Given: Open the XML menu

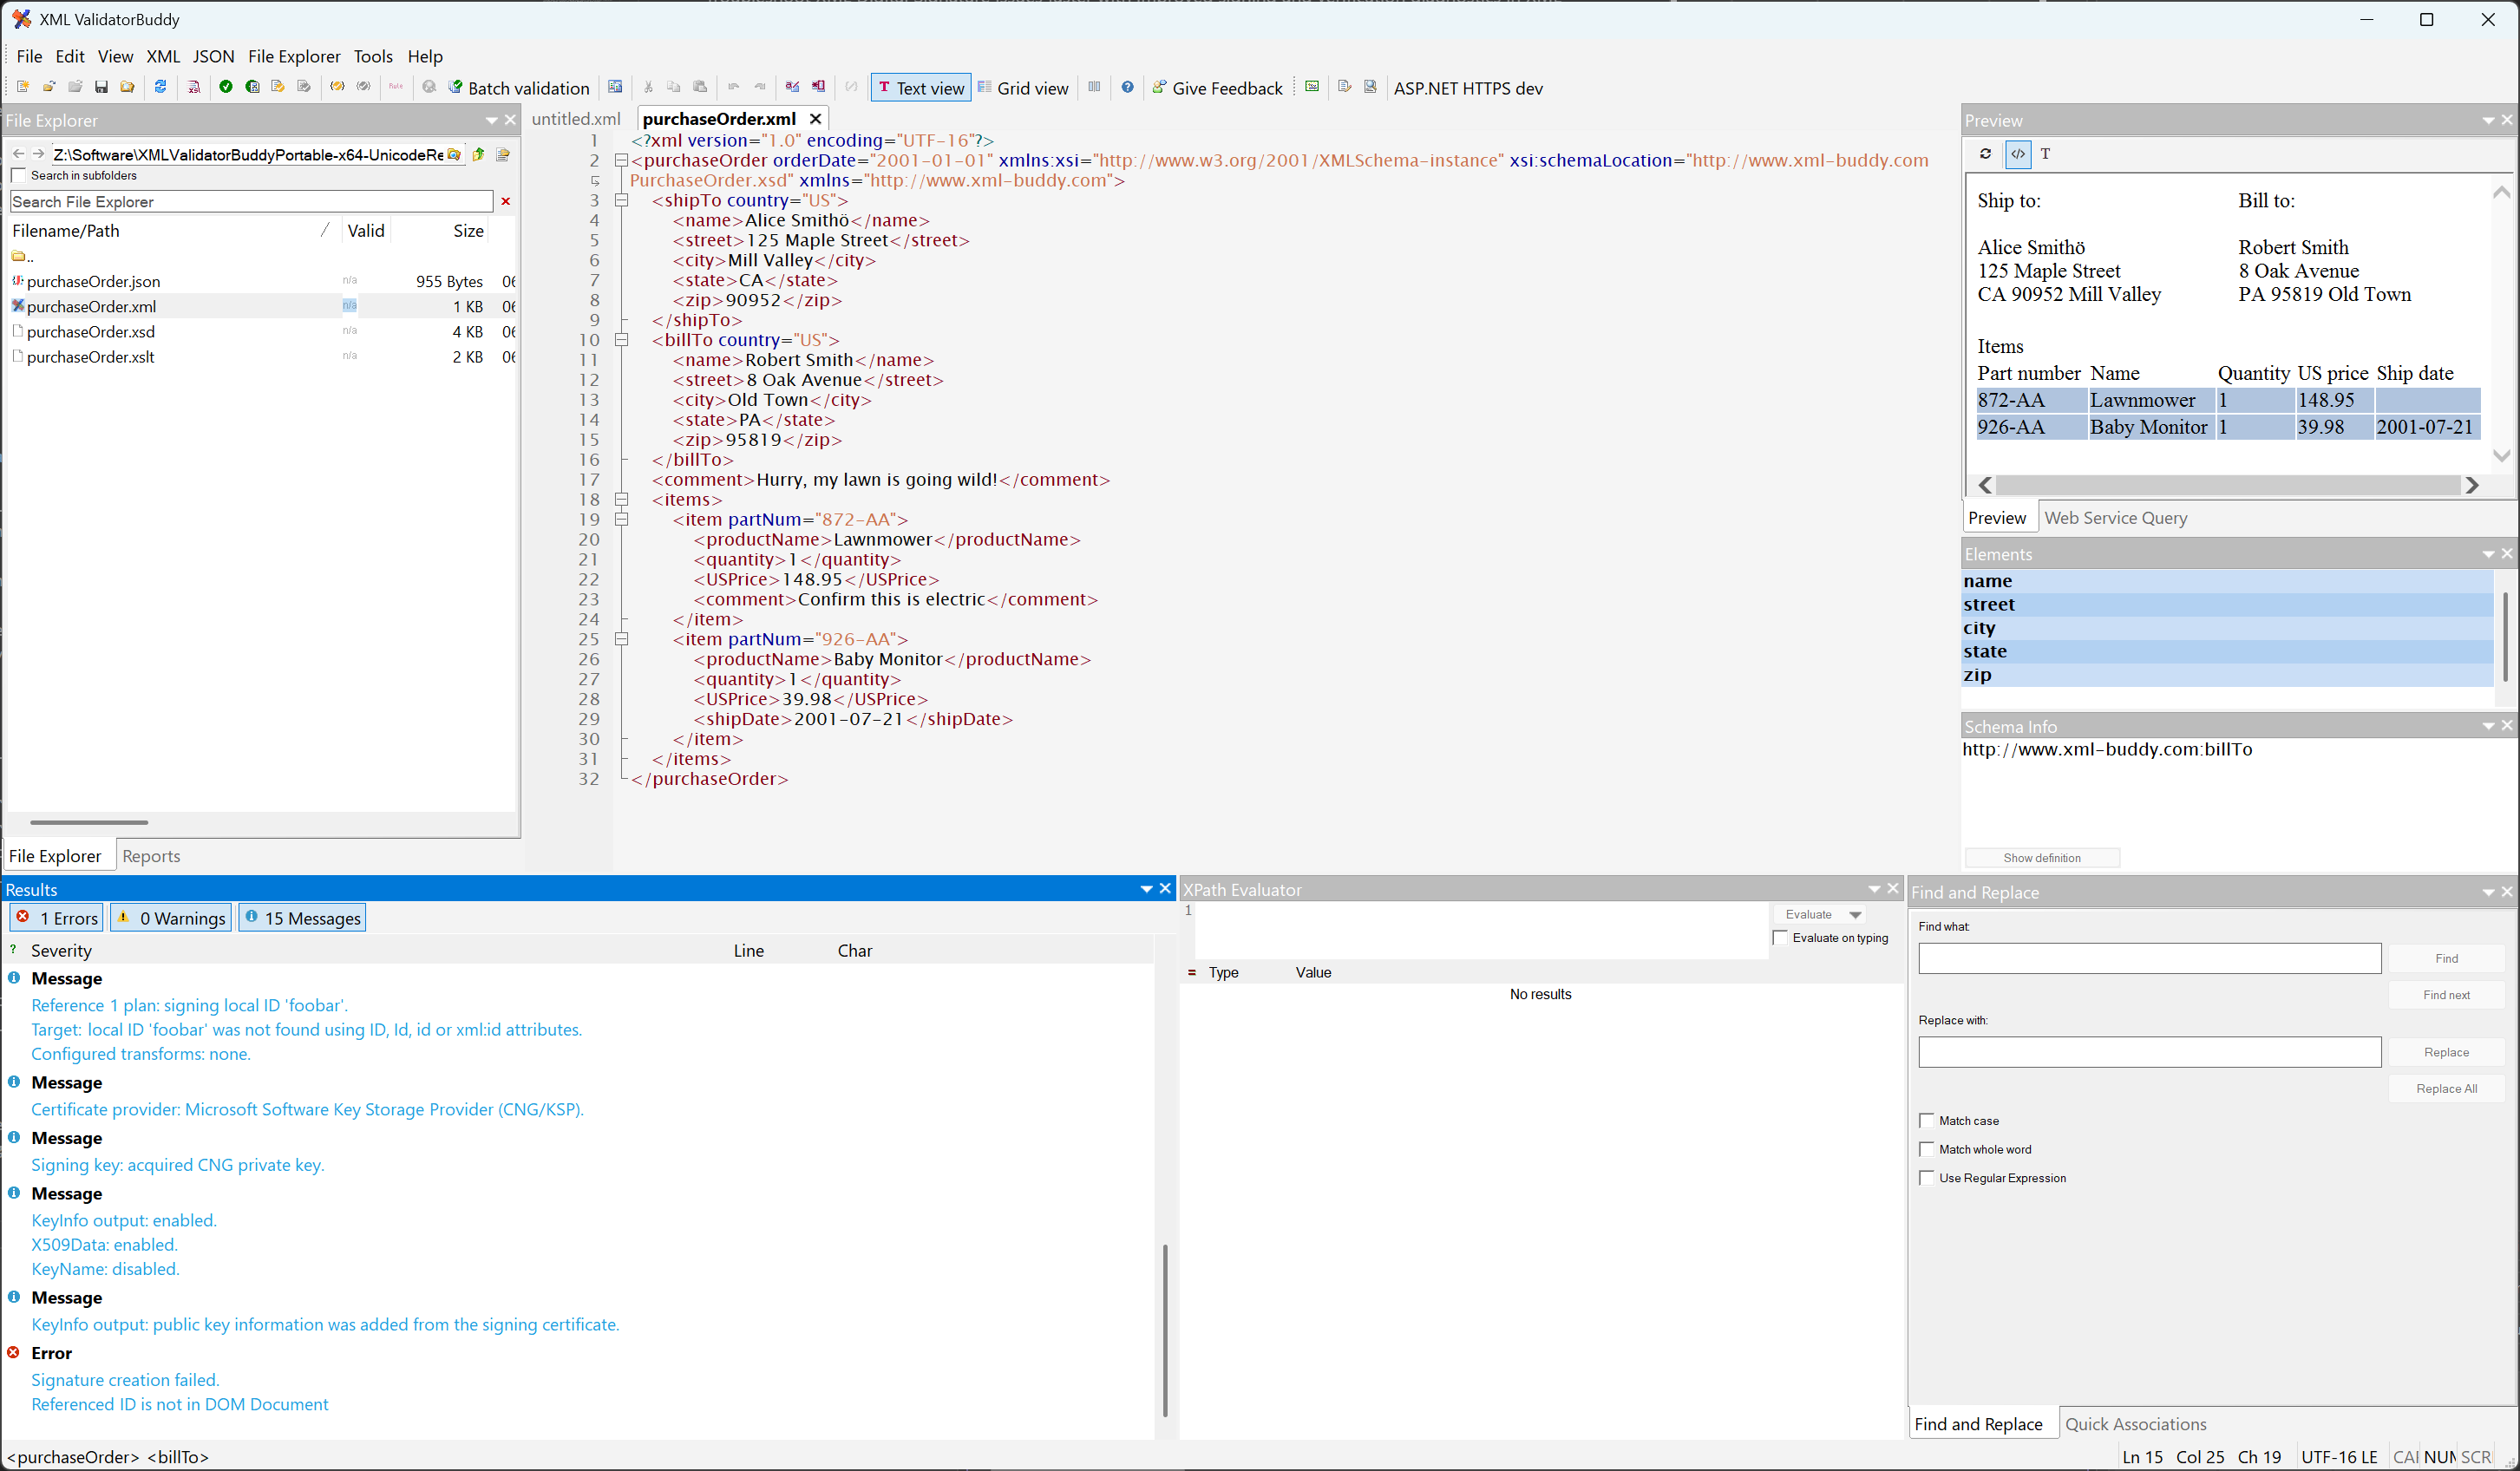Looking at the screenshot, I should (163, 56).
